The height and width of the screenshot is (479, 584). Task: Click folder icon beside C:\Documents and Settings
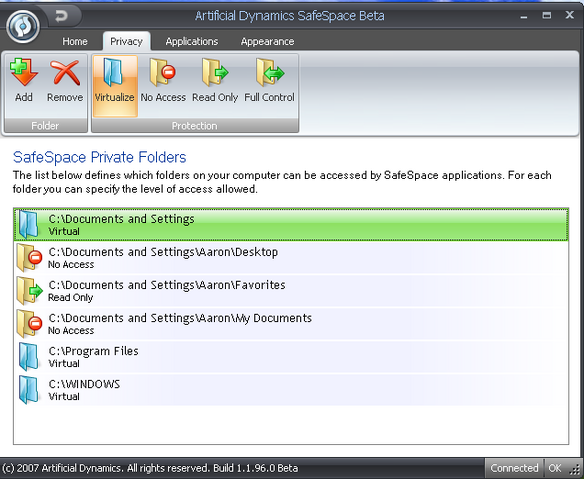pyautogui.click(x=28, y=224)
